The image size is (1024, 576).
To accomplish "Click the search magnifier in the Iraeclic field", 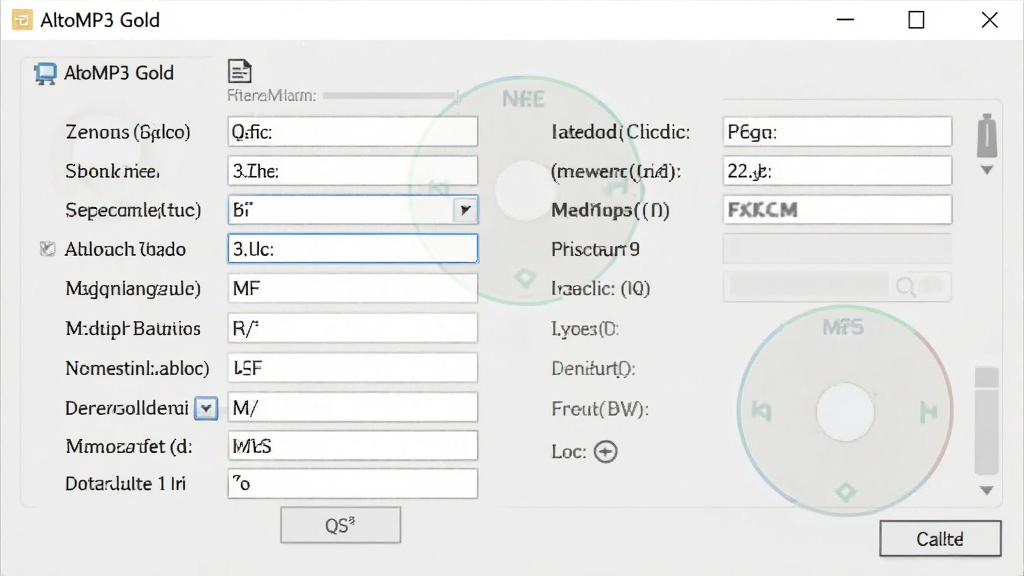I will point(905,286).
